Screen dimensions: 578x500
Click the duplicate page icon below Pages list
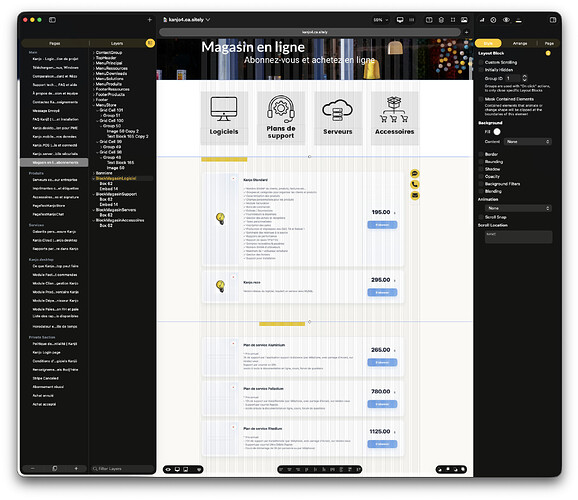pos(55,469)
